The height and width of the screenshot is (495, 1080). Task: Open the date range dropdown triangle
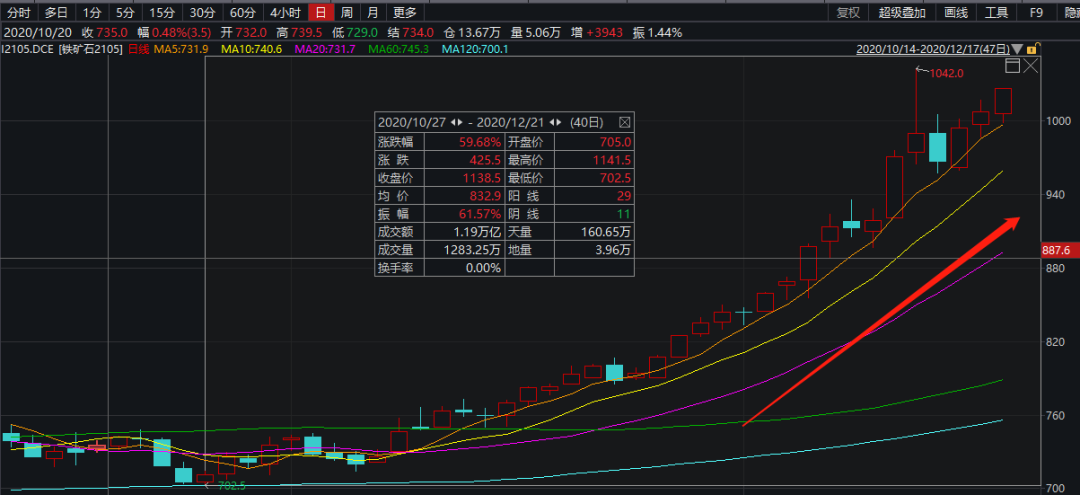1017,50
